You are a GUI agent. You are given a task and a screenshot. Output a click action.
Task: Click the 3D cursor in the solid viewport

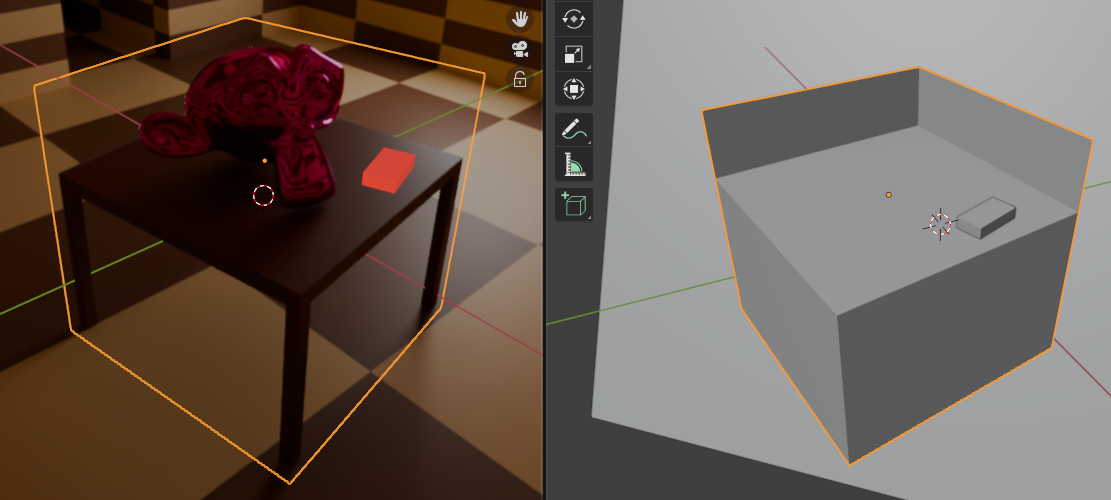pos(940,225)
